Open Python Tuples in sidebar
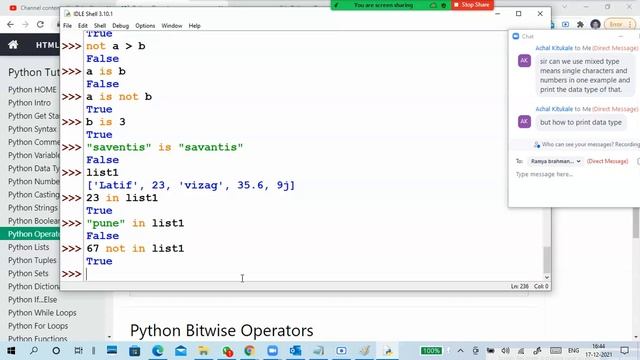The image size is (640, 360). coord(32,260)
